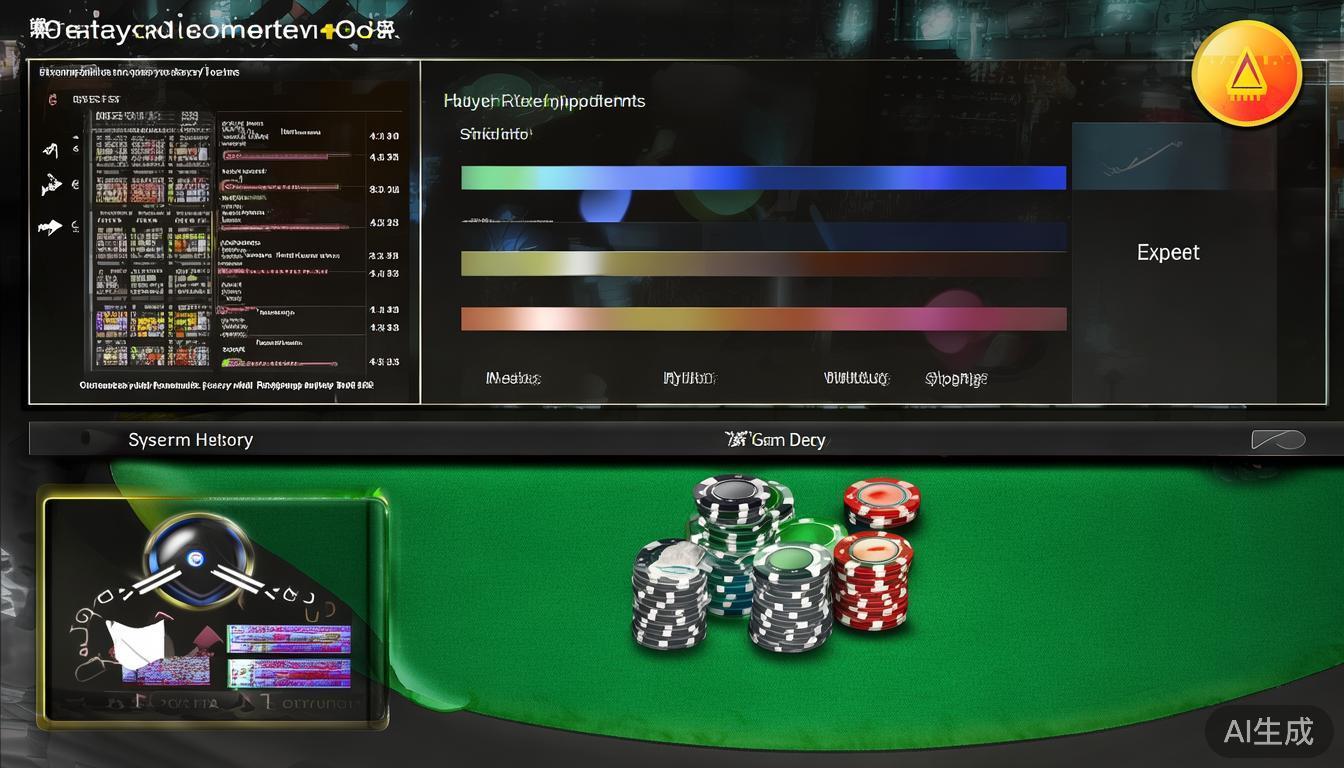Viewport: 1344px width, 768px height.
Task: Toggle the pill-shaped switch in the bar
Action: coord(1278,440)
